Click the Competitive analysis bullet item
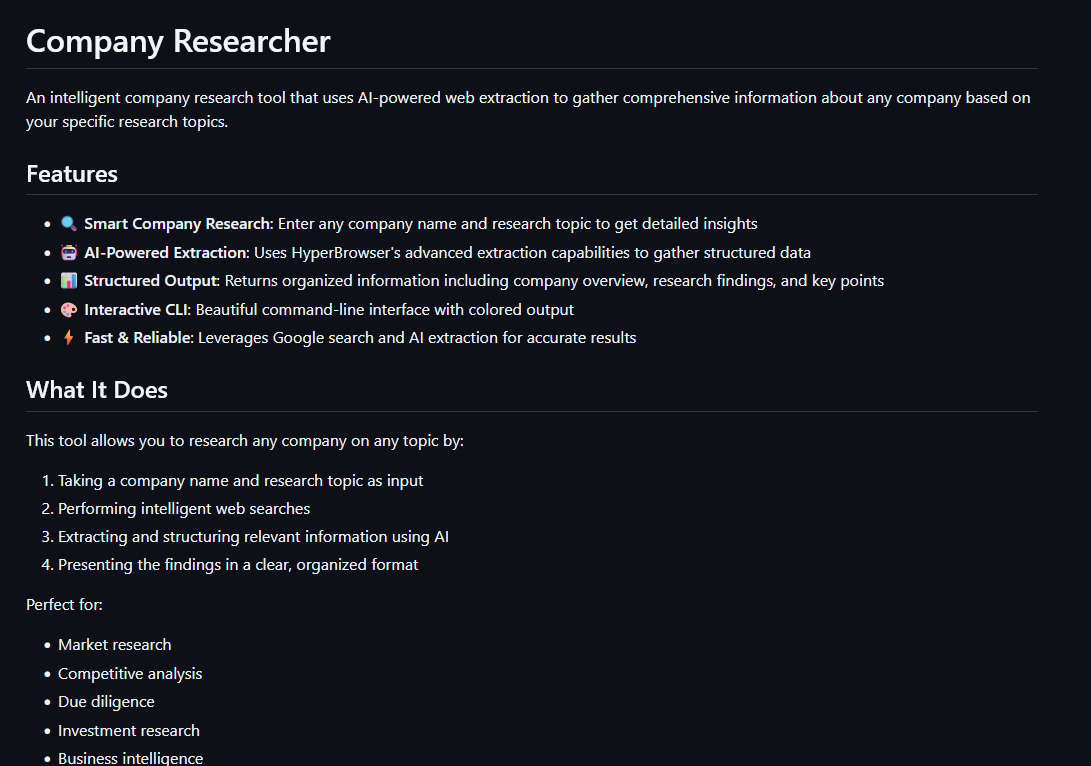Viewport: 1091px width, 766px height. tap(130, 673)
